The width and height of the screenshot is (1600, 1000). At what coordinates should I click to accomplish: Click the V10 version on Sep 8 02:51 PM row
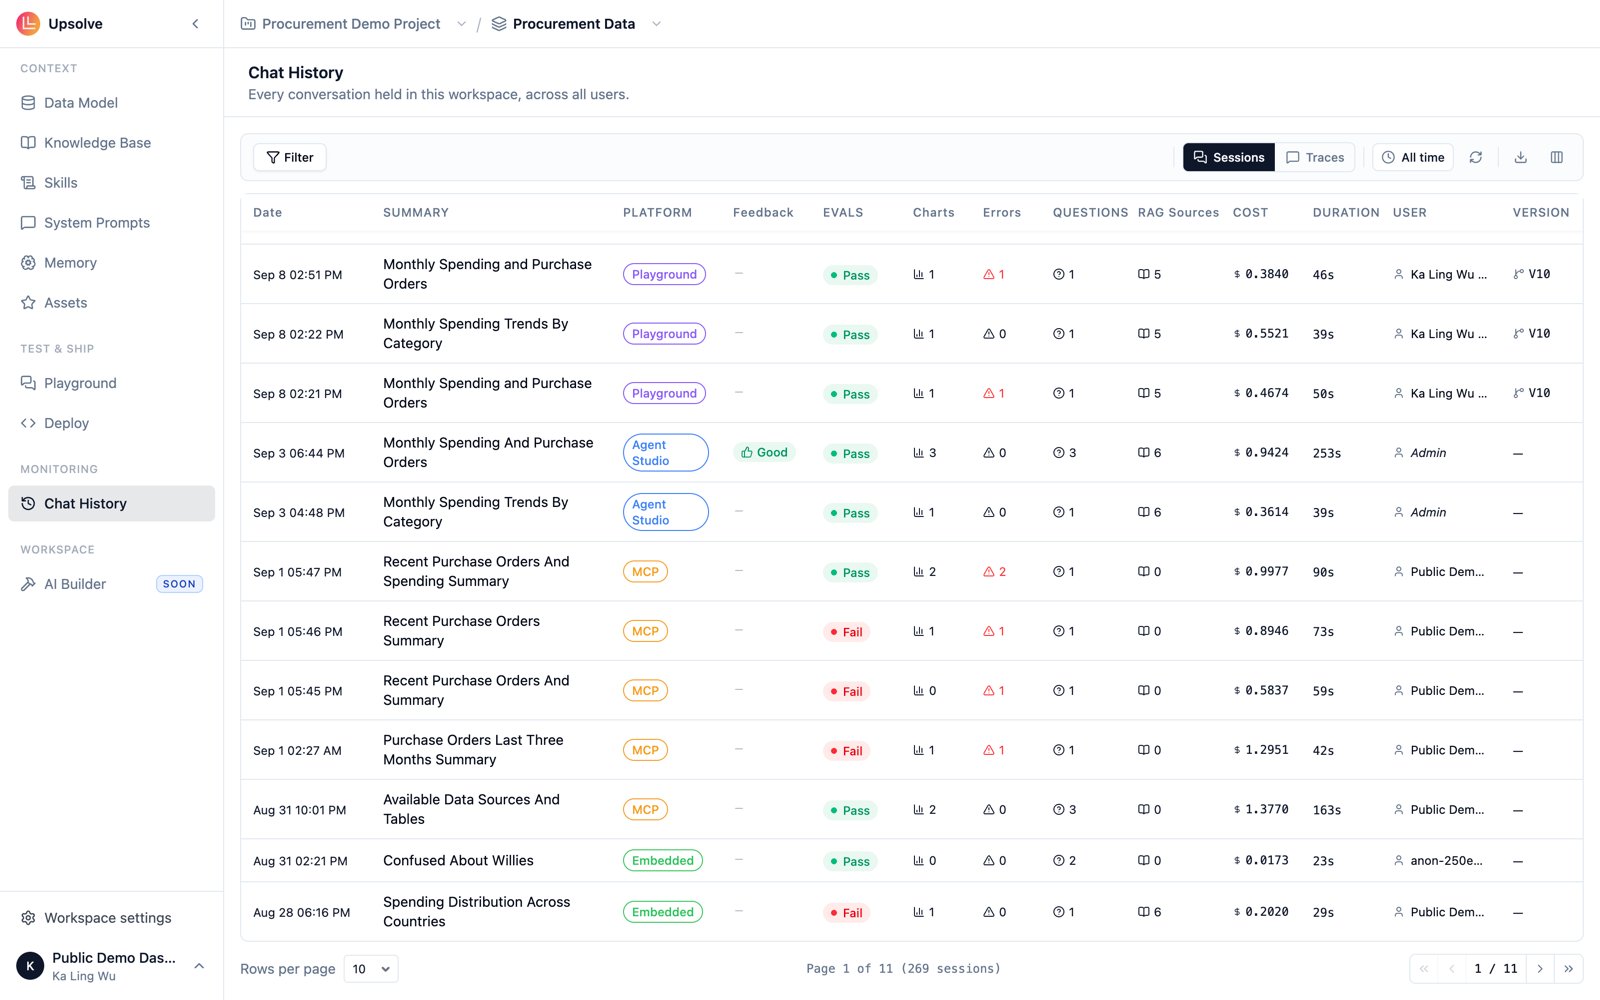pyautogui.click(x=1532, y=274)
